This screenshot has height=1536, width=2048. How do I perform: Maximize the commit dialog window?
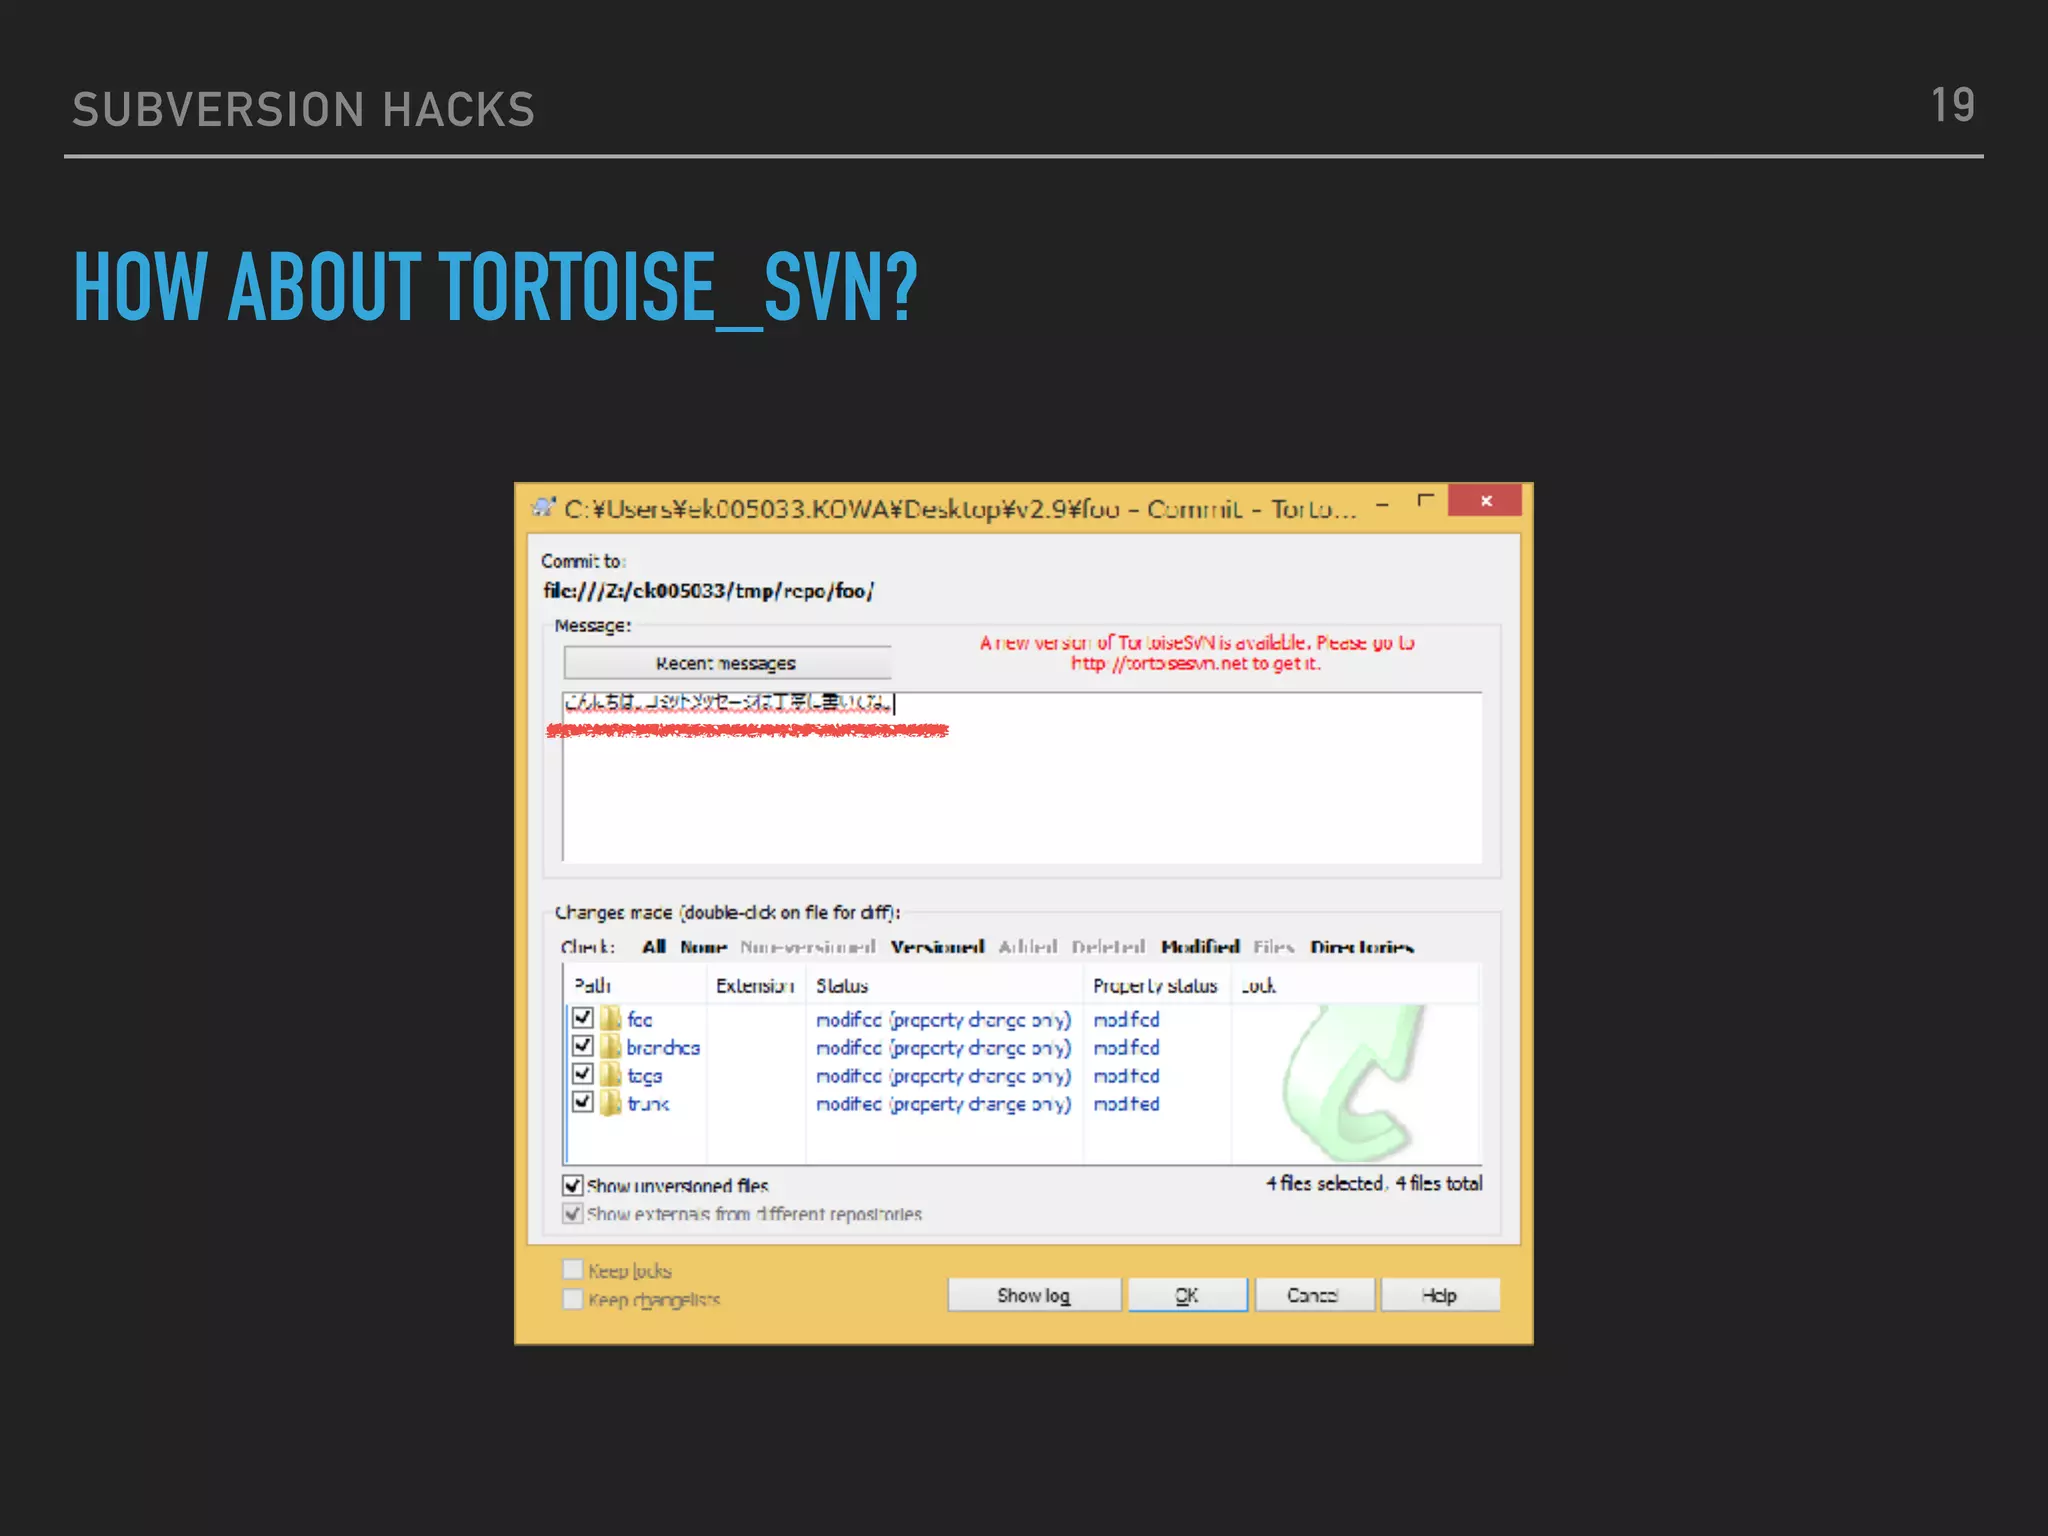pyautogui.click(x=1426, y=501)
